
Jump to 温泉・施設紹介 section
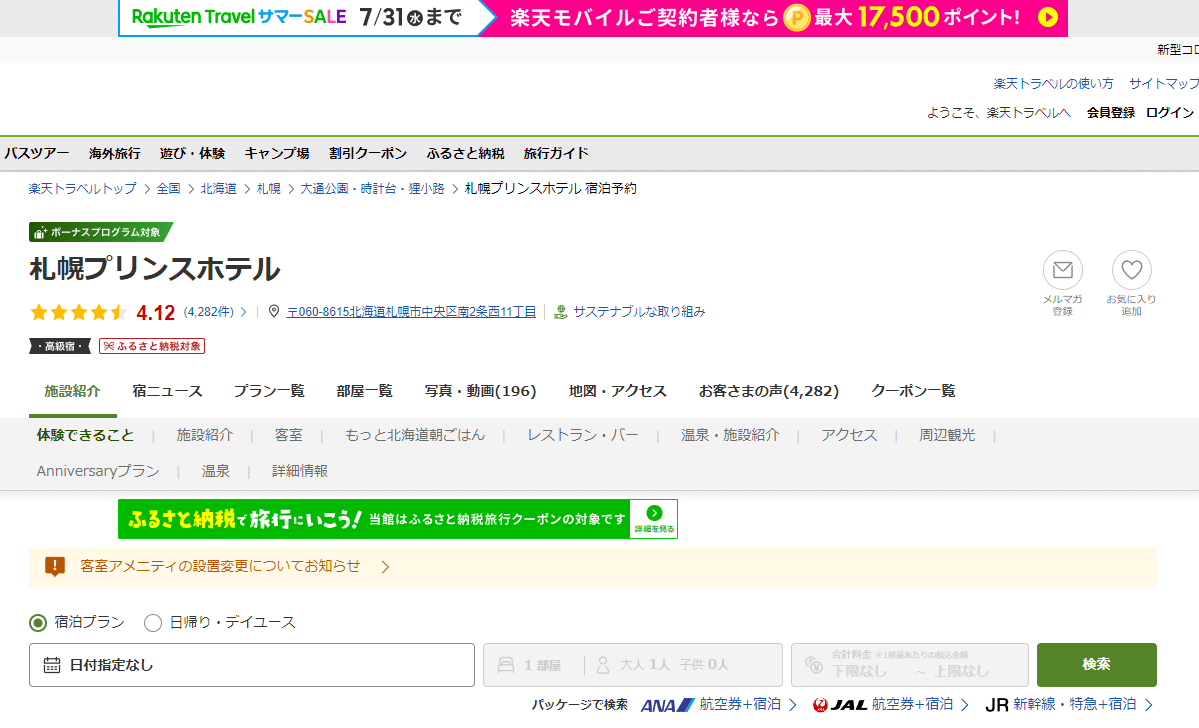tap(730, 435)
